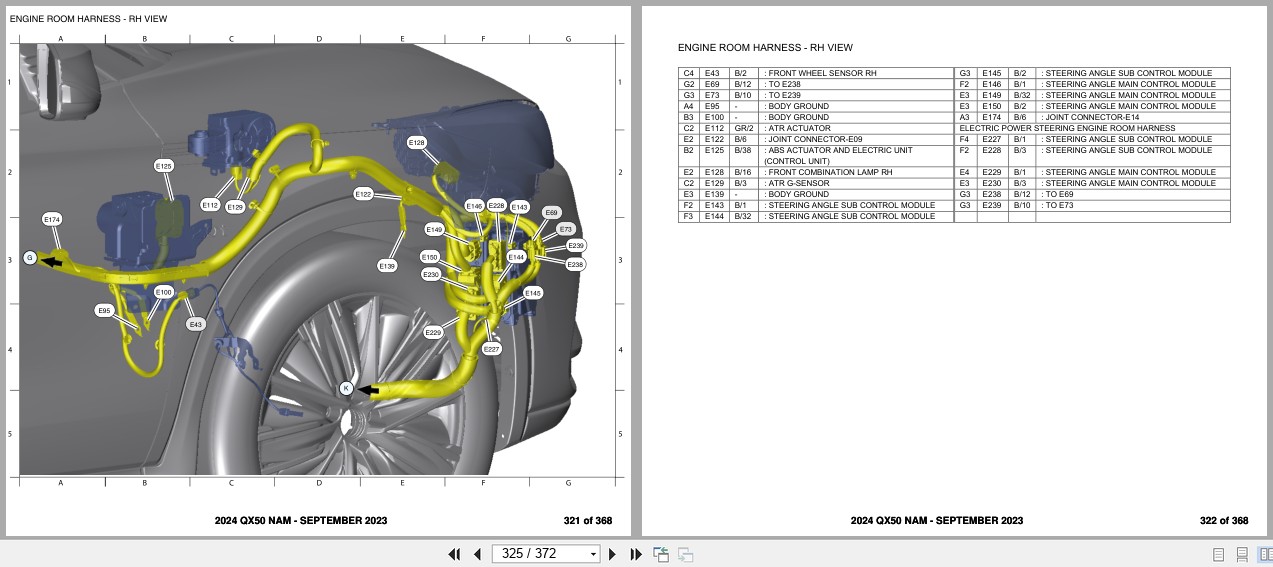Go to the next page
The image size is (1273, 567).
click(612, 554)
